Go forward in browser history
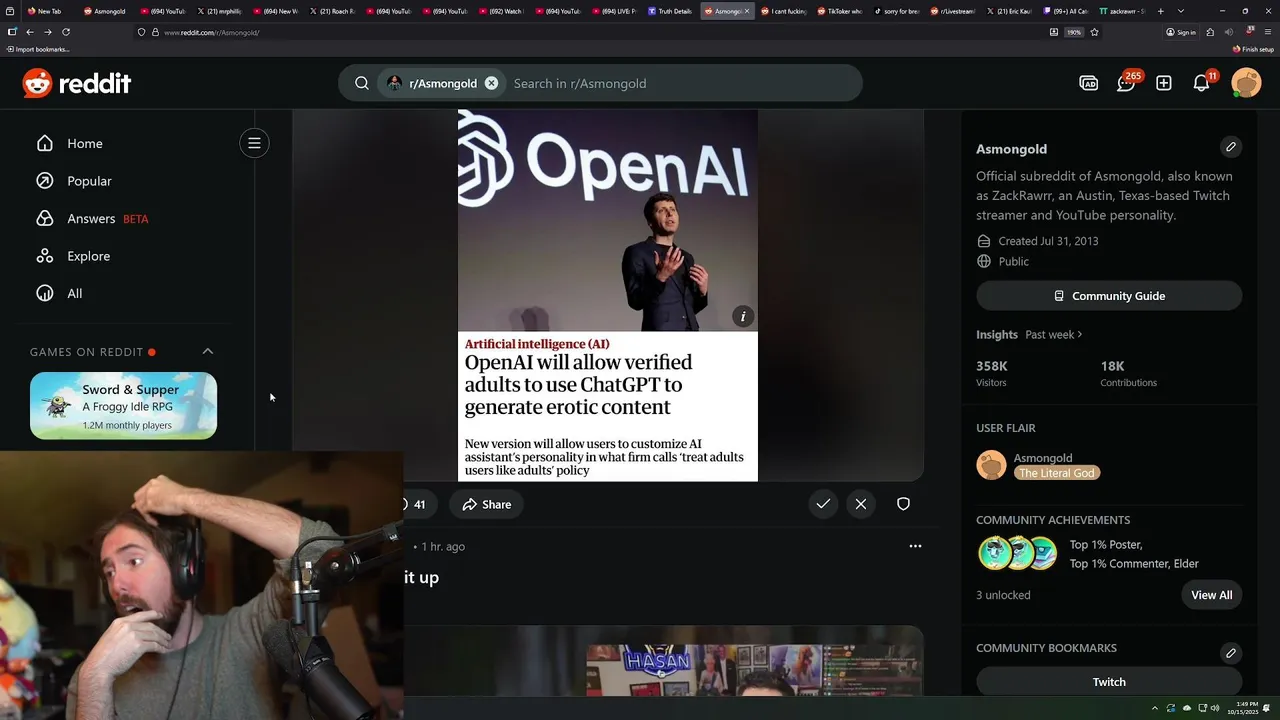 (47, 32)
